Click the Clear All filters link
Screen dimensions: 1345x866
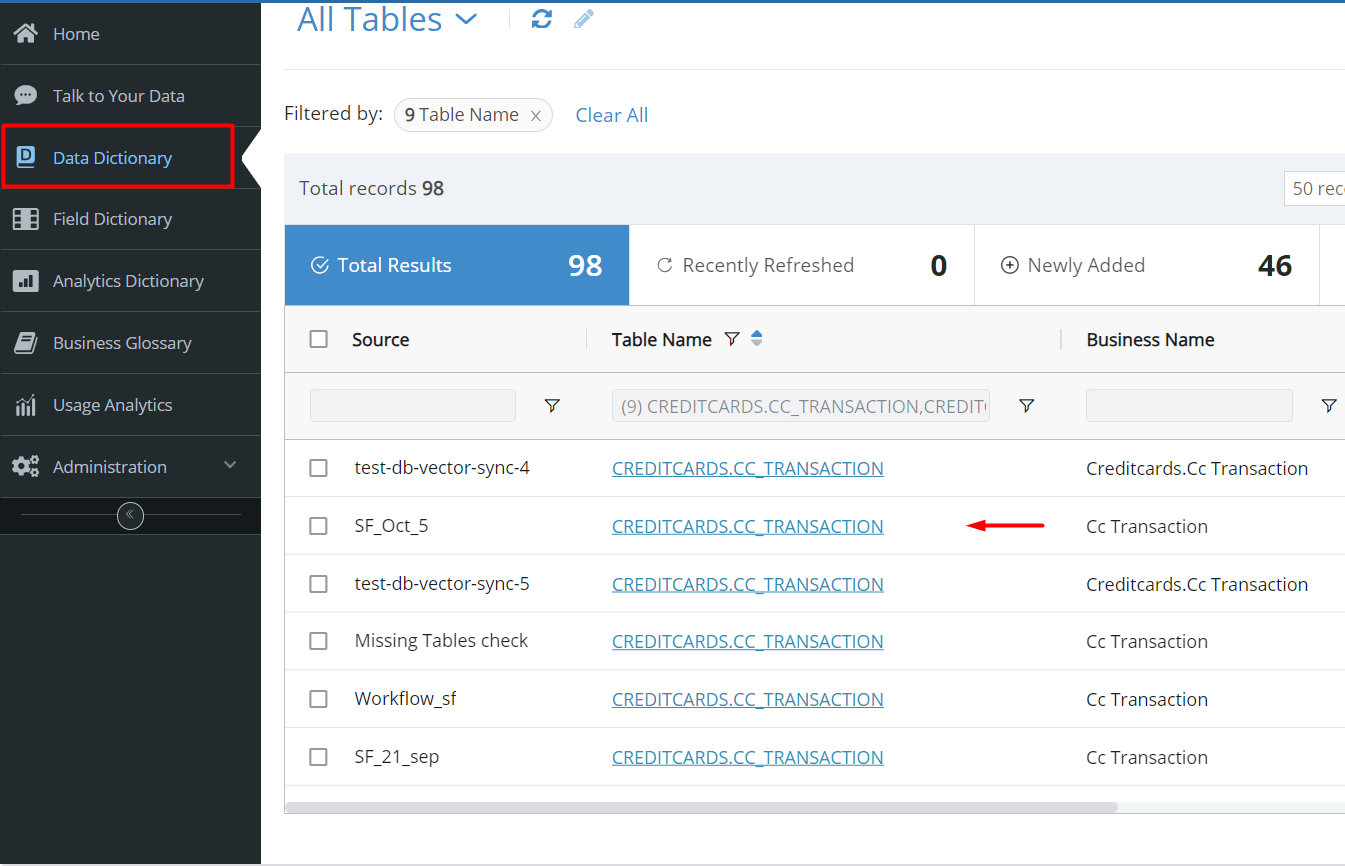click(x=611, y=115)
